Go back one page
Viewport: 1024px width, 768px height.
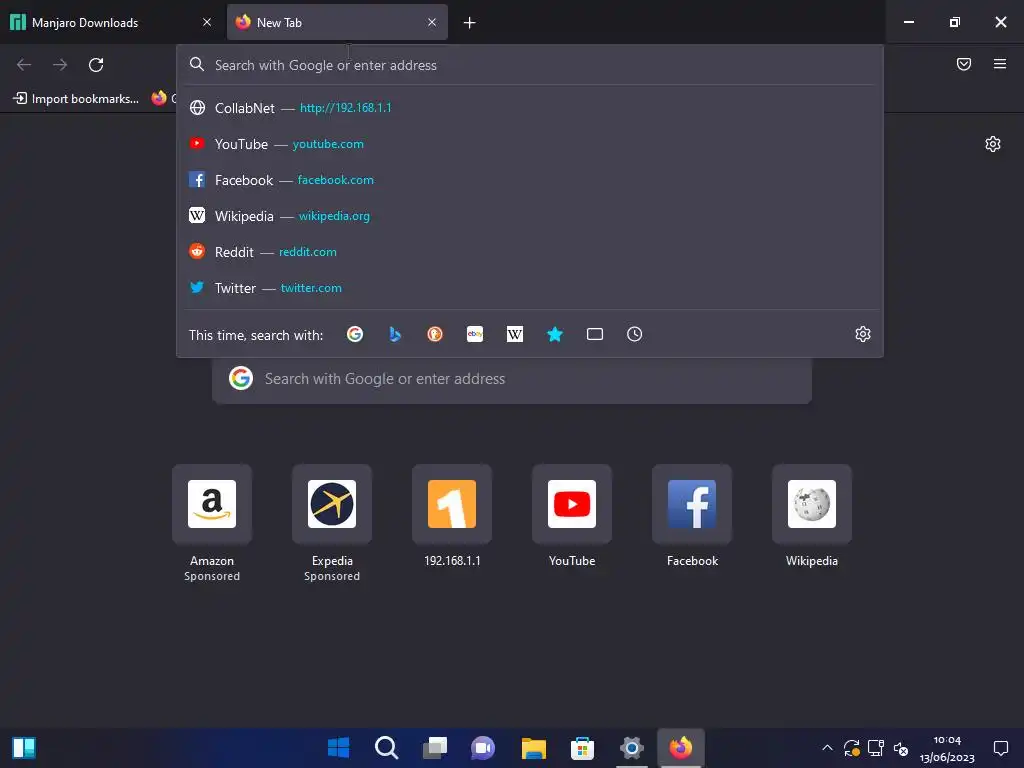tap(24, 65)
